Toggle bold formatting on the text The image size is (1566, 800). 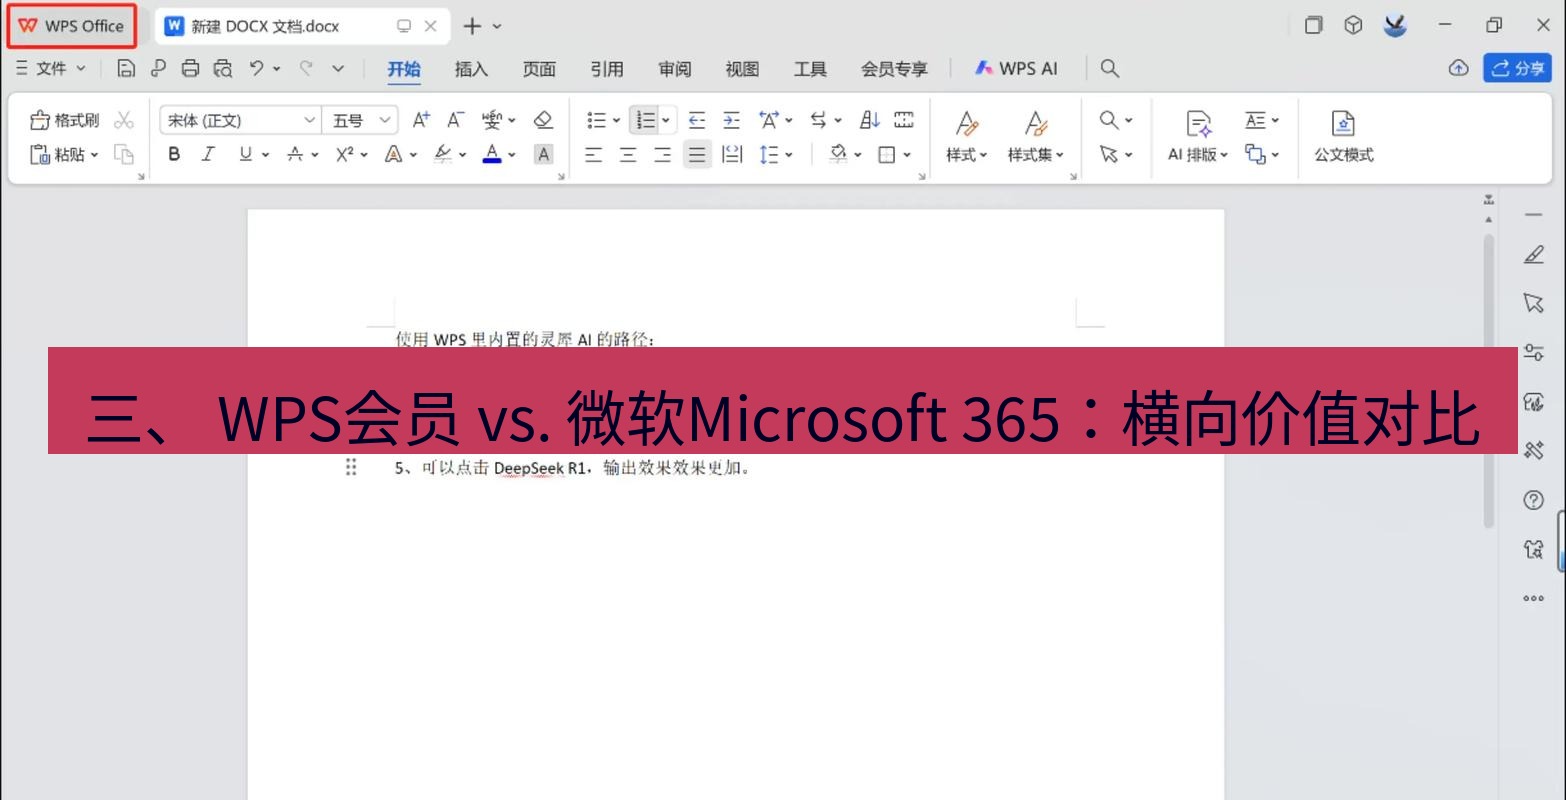tap(173, 155)
